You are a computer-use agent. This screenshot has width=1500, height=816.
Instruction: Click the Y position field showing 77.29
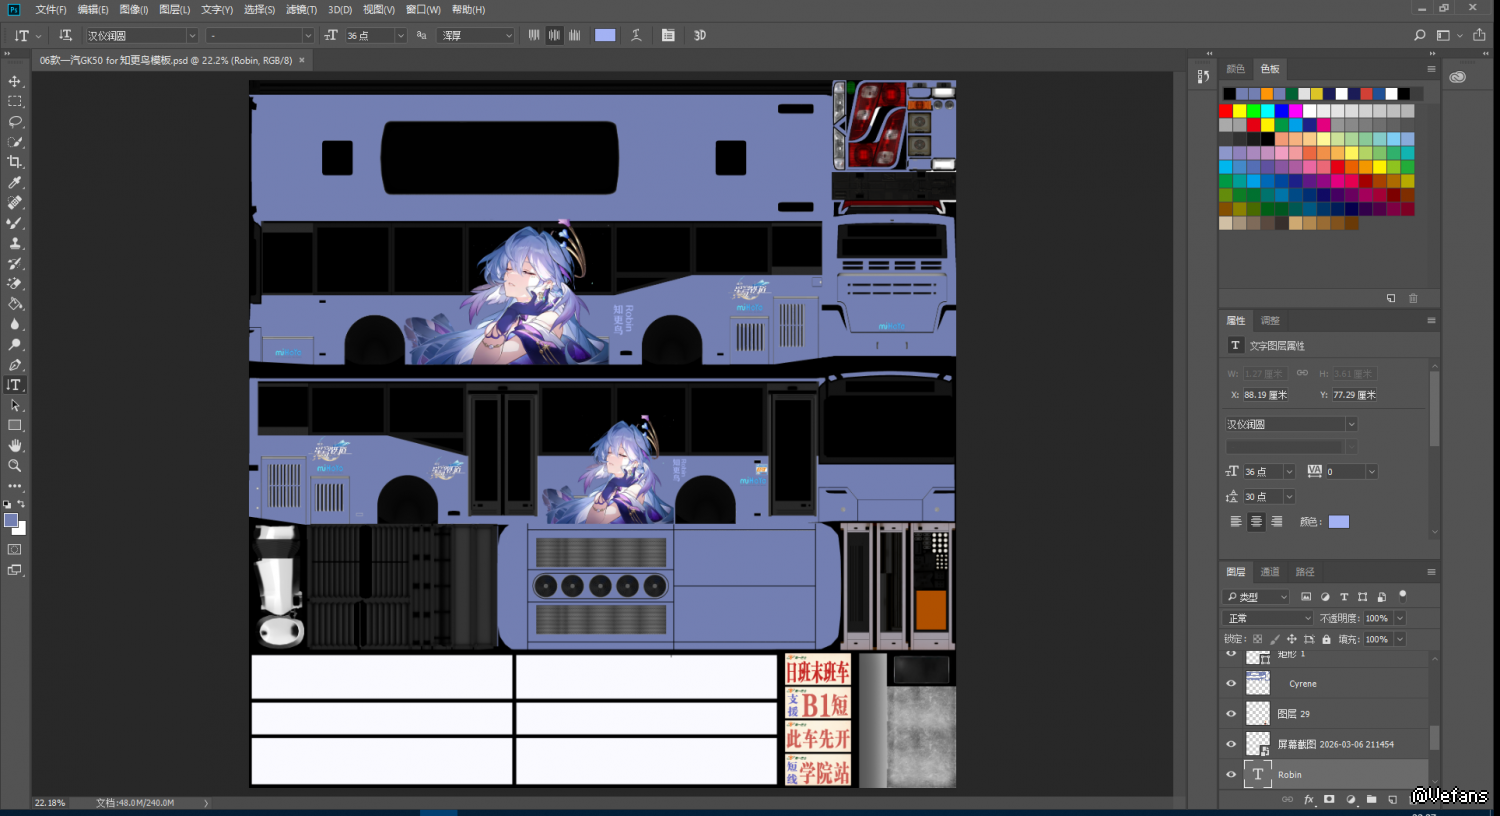pos(1354,395)
